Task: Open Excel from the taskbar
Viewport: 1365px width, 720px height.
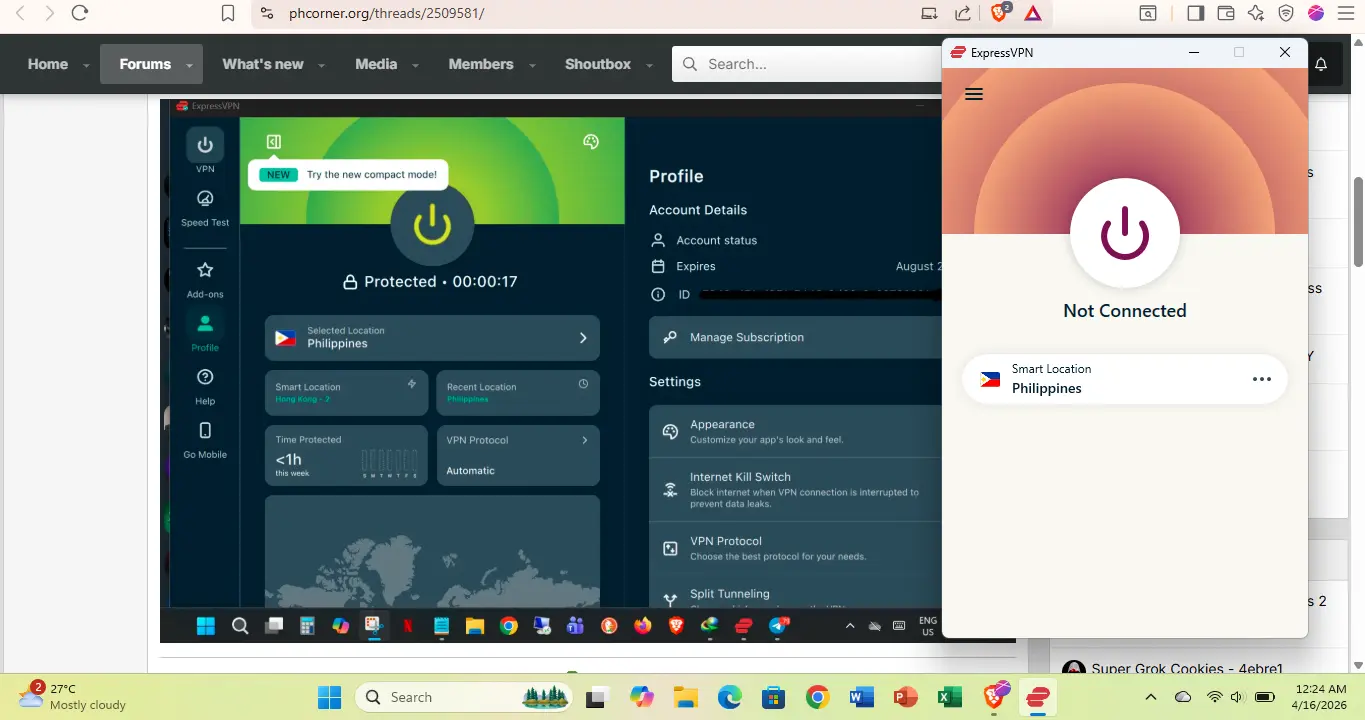Action: [x=949, y=697]
